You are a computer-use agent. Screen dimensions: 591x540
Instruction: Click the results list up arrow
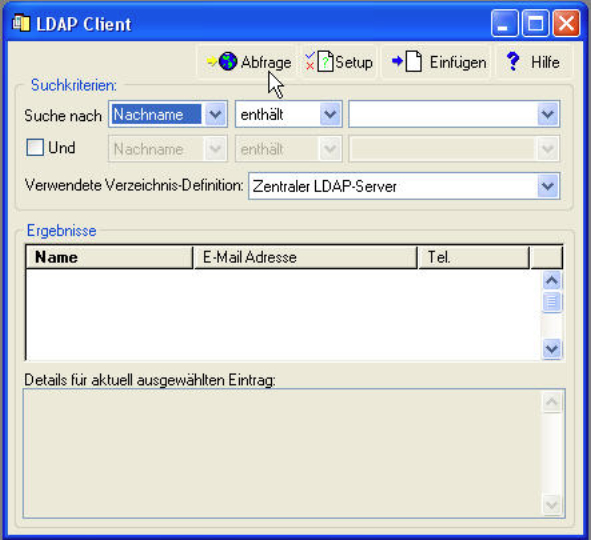tap(552, 280)
